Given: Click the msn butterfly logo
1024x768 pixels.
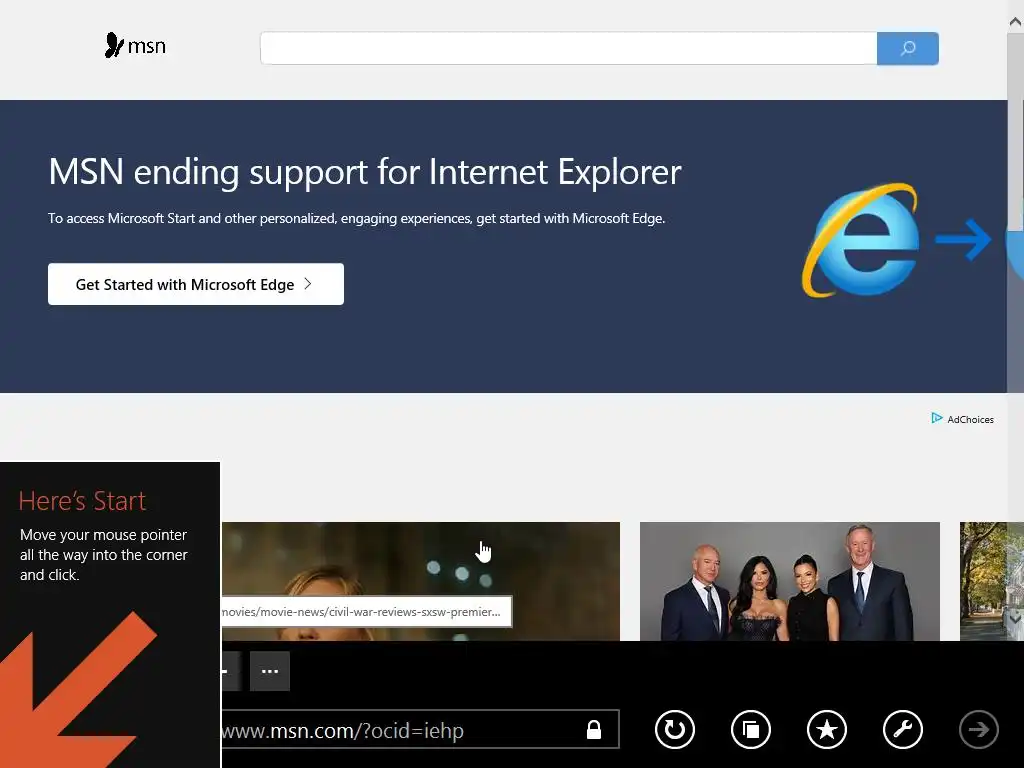Looking at the screenshot, I should [x=135, y=46].
